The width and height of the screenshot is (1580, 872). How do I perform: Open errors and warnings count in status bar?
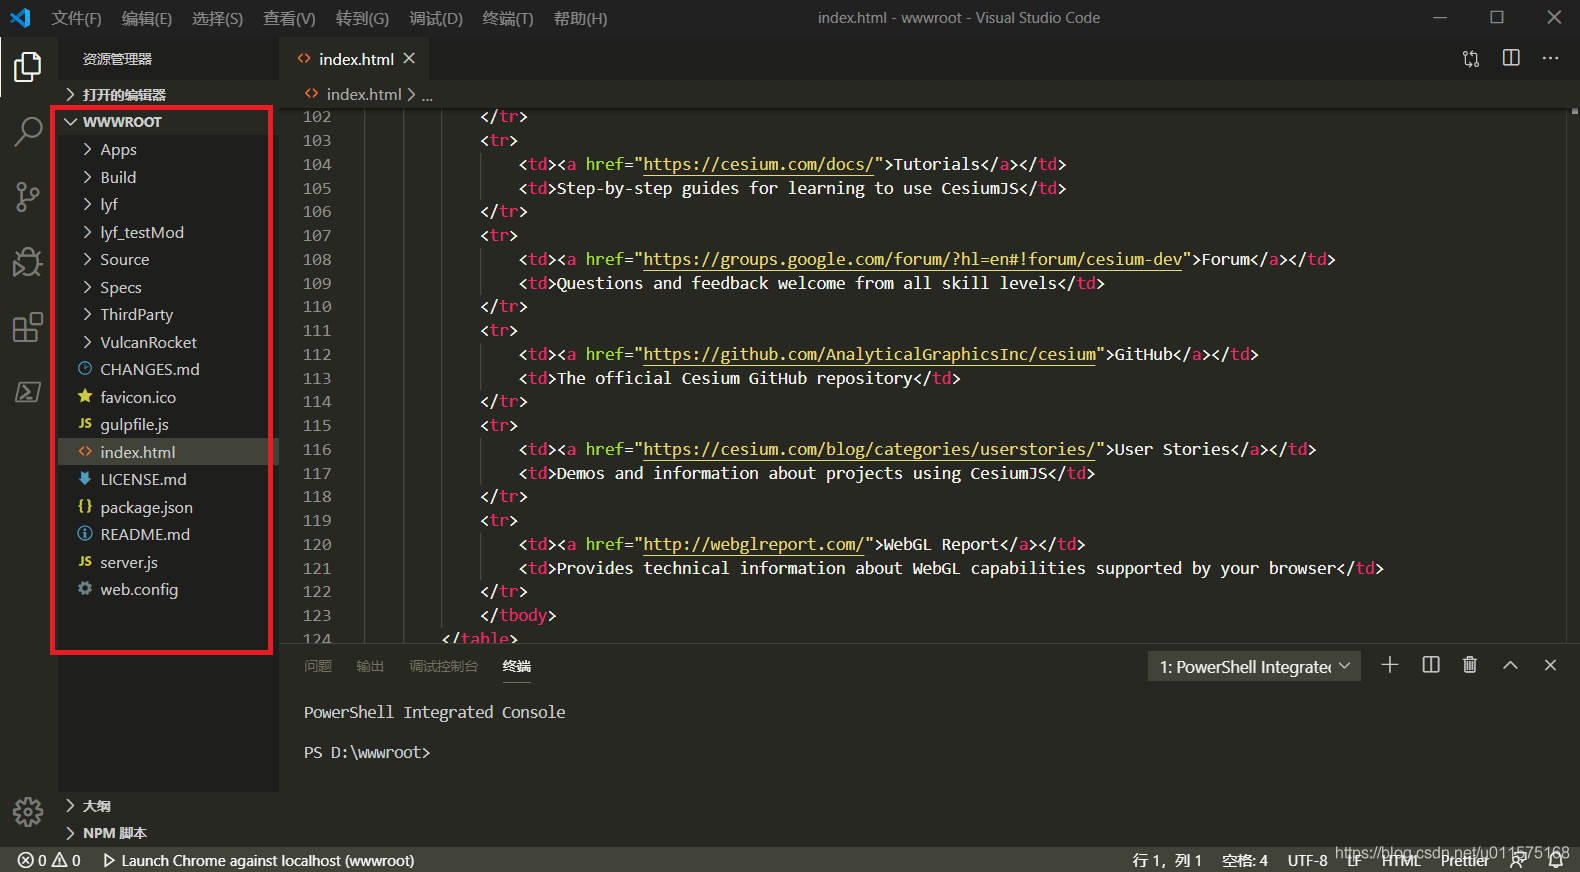click(x=49, y=860)
